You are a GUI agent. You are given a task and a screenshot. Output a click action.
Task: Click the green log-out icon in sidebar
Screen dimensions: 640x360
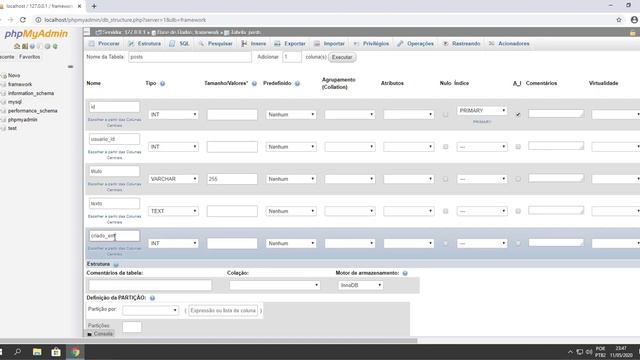tap(25, 46)
